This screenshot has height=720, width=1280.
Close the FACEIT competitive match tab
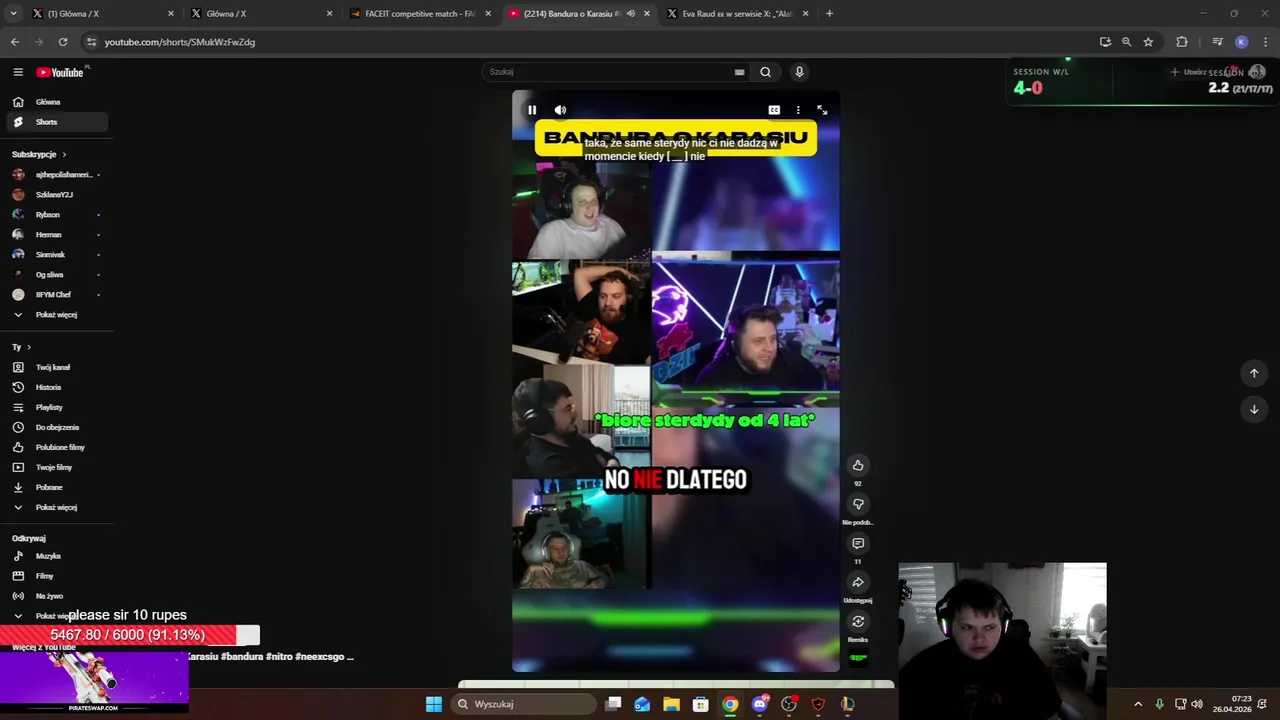488,14
